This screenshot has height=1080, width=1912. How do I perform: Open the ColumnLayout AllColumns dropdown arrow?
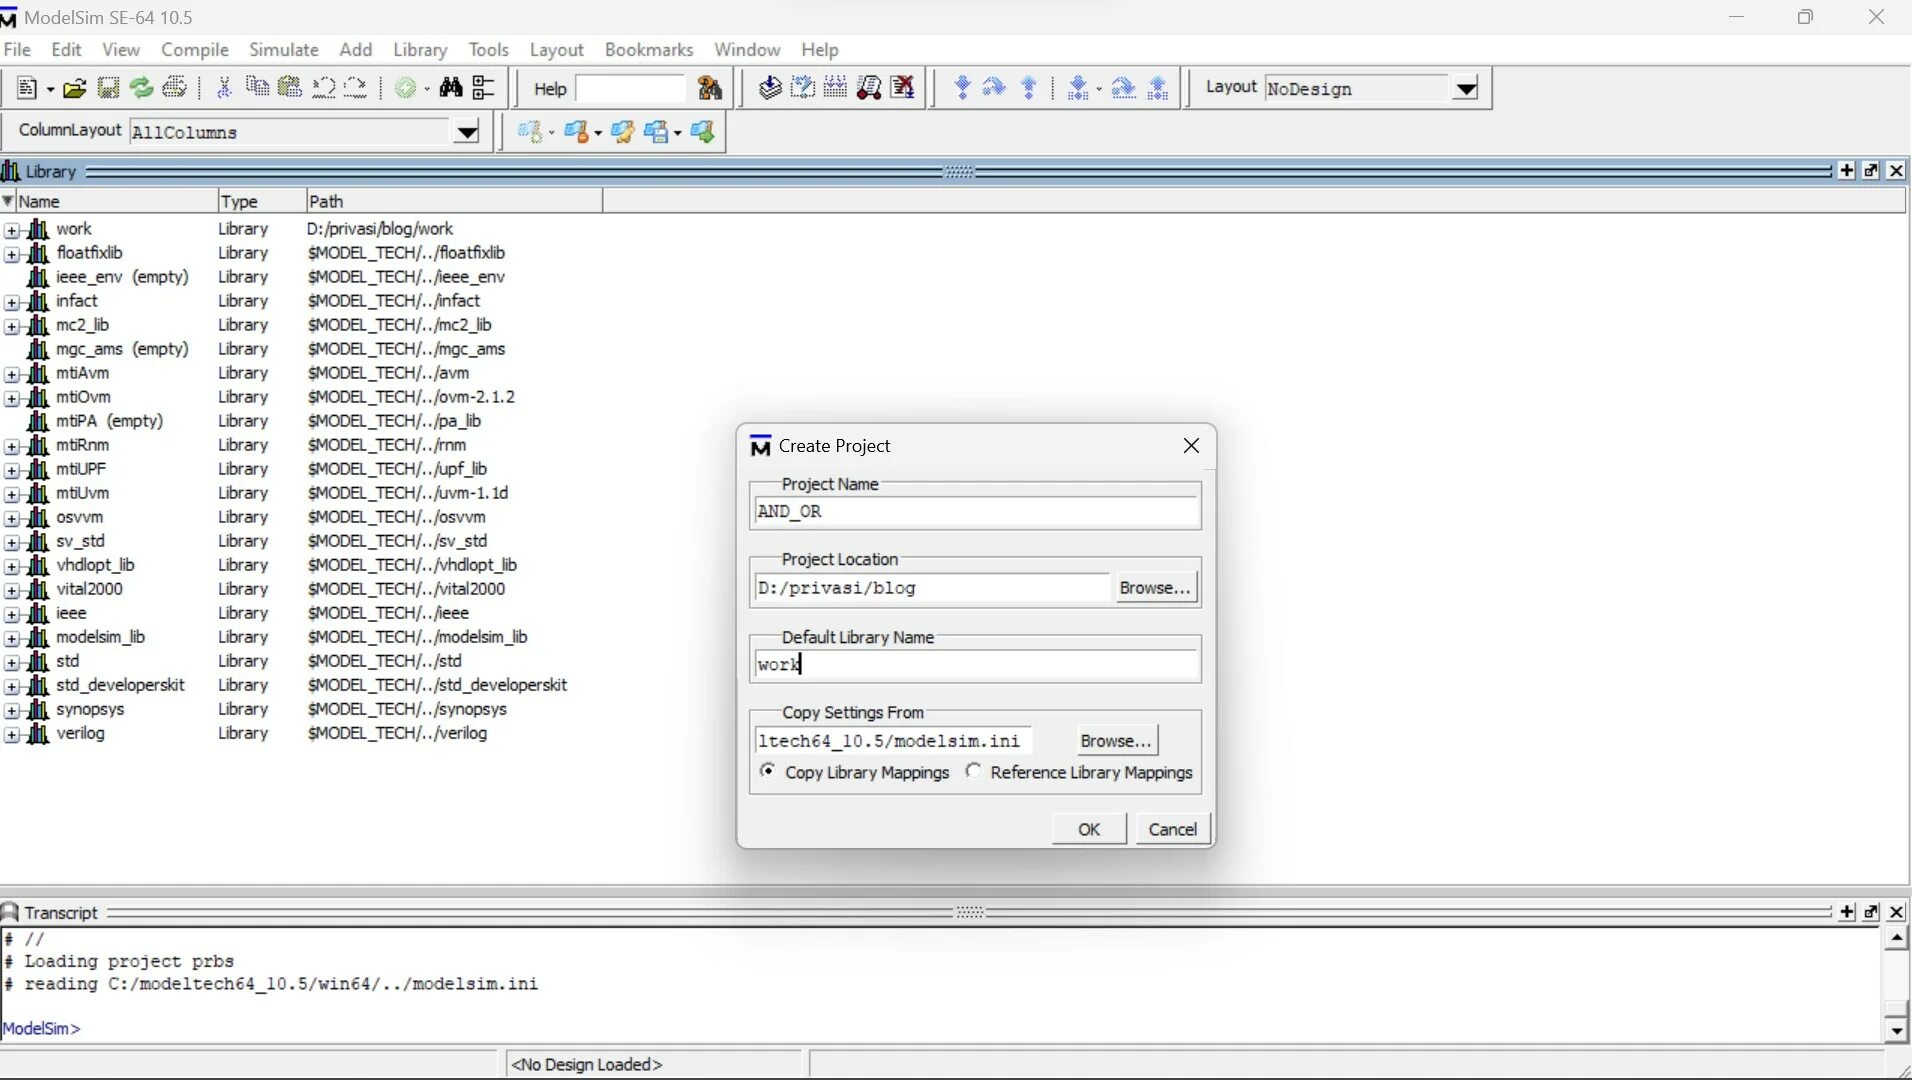[x=466, y=132]
